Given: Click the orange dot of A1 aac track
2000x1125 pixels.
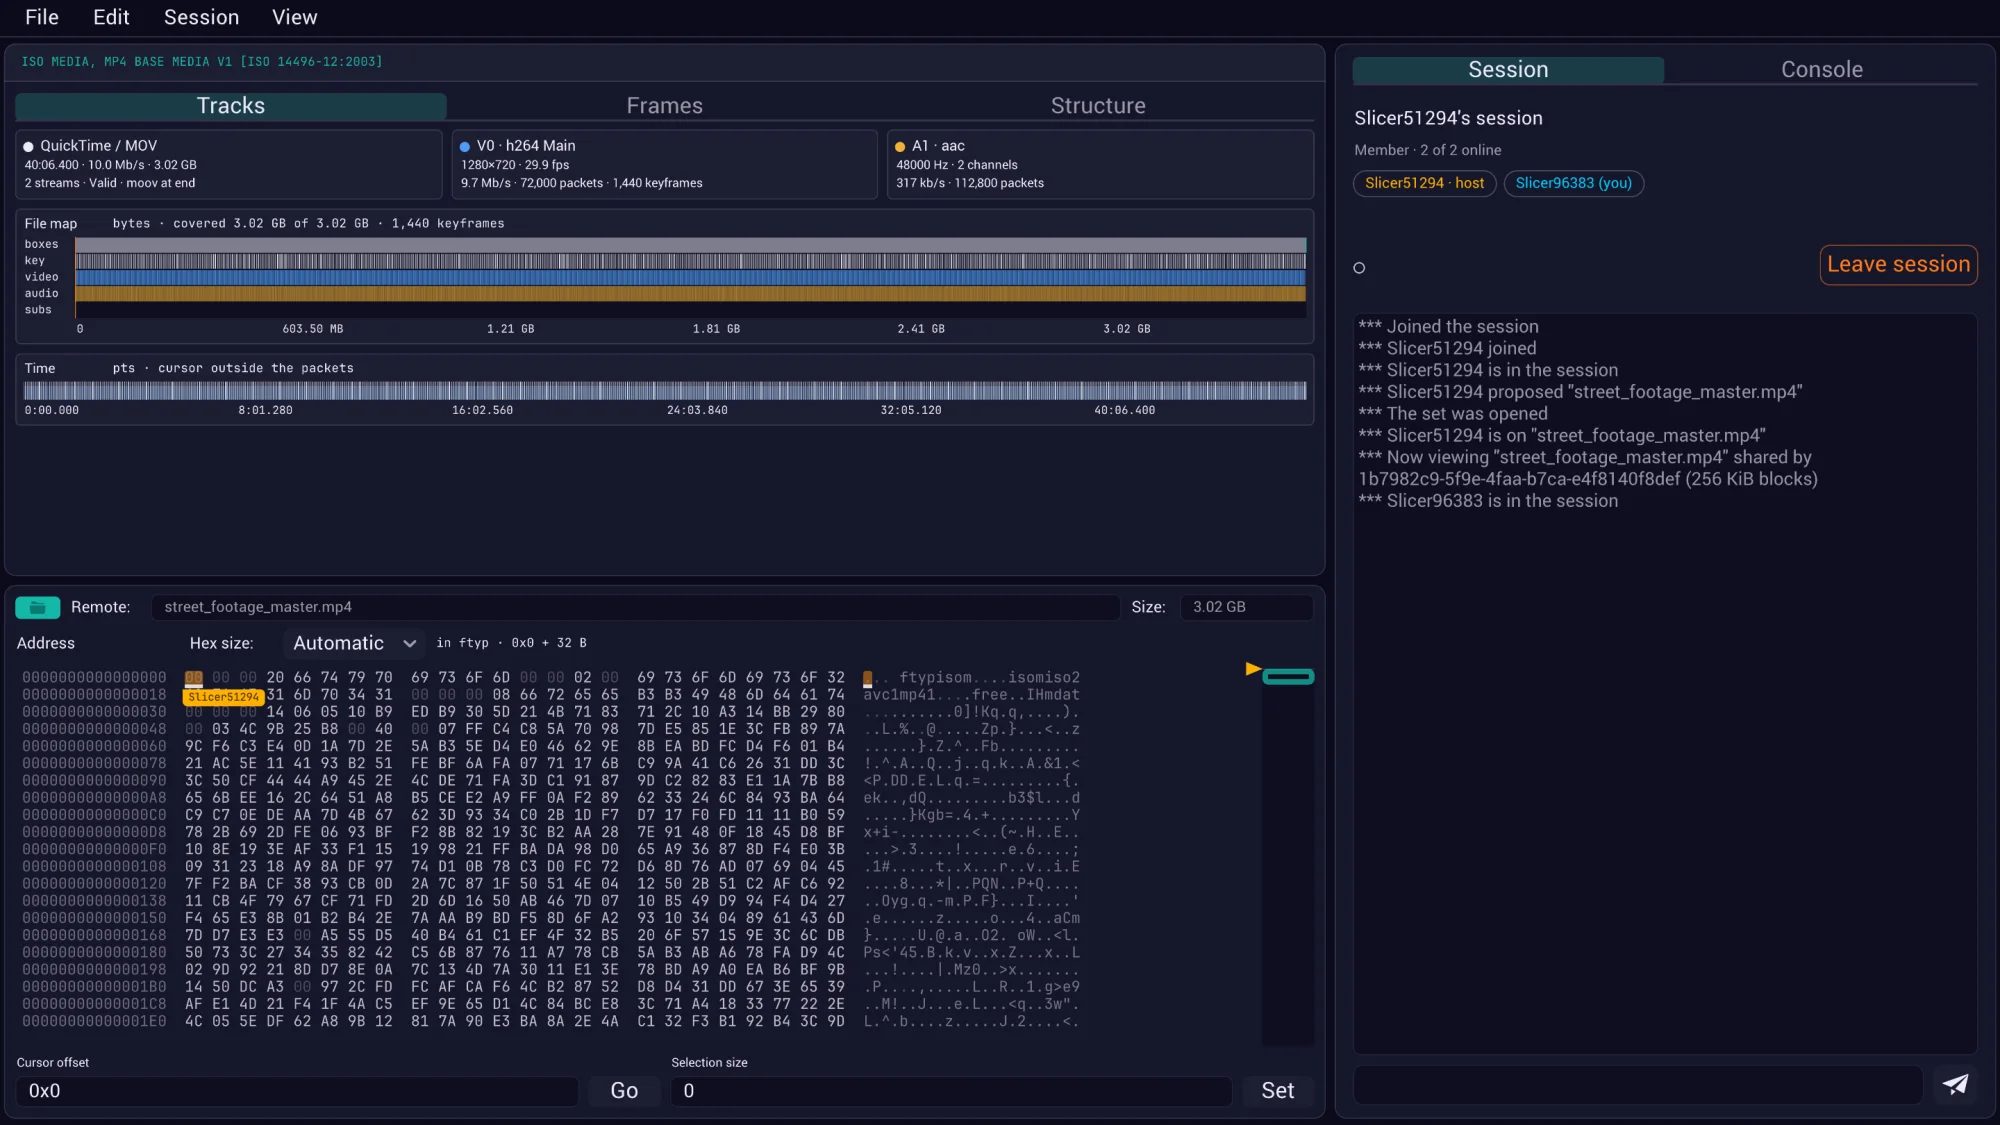Looking at the screenshot, I should click(x=900, y=146).
